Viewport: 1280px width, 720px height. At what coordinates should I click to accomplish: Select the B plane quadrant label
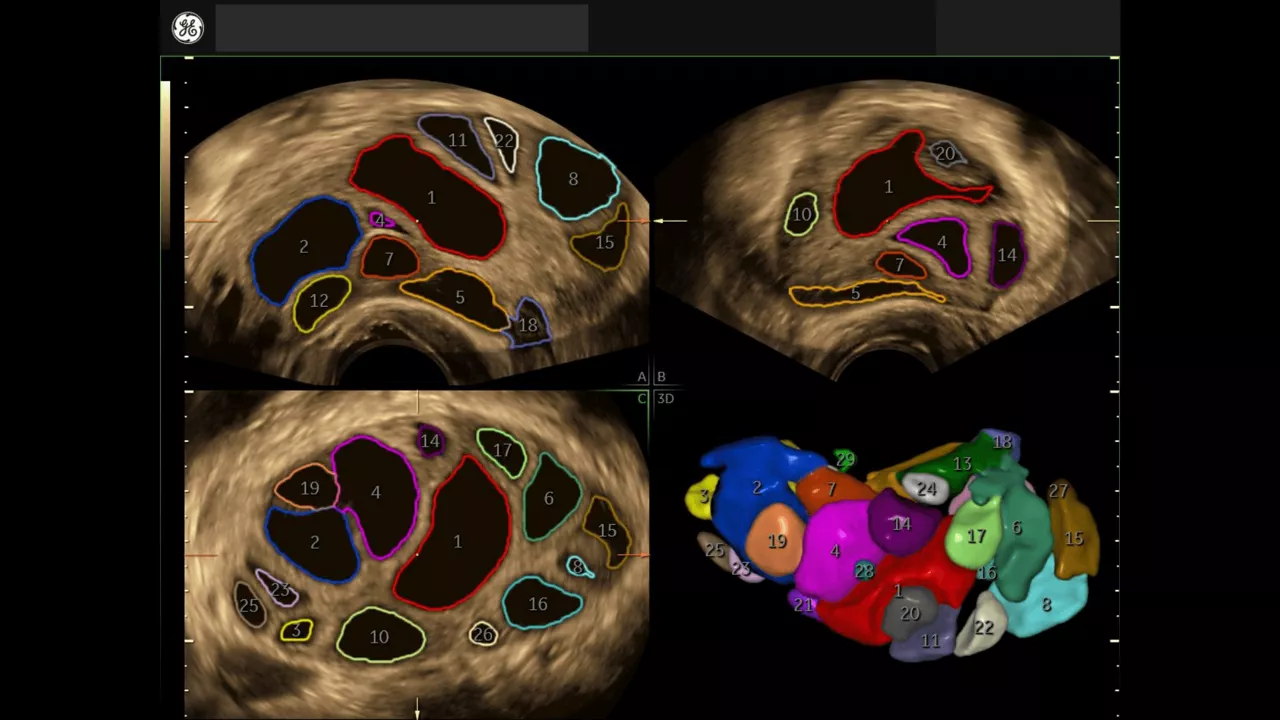click(661, 377)
